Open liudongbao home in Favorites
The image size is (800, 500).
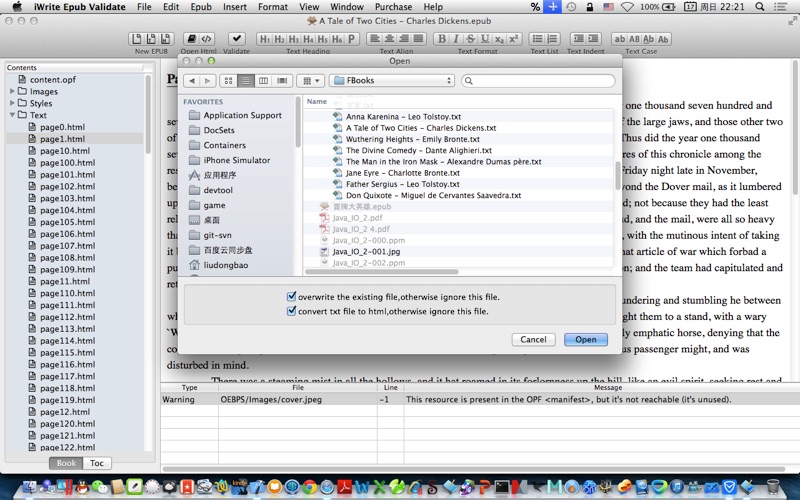click(226, 265)
